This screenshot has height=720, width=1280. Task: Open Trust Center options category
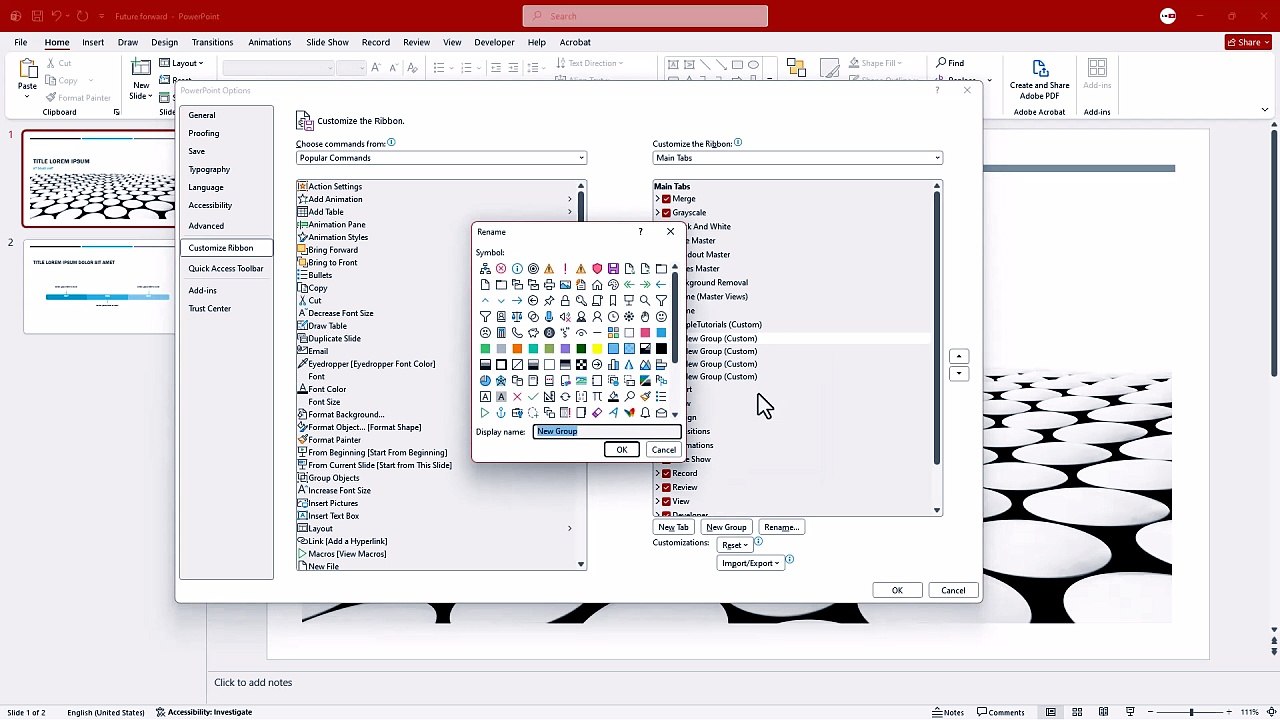click(x=210, y=308)
